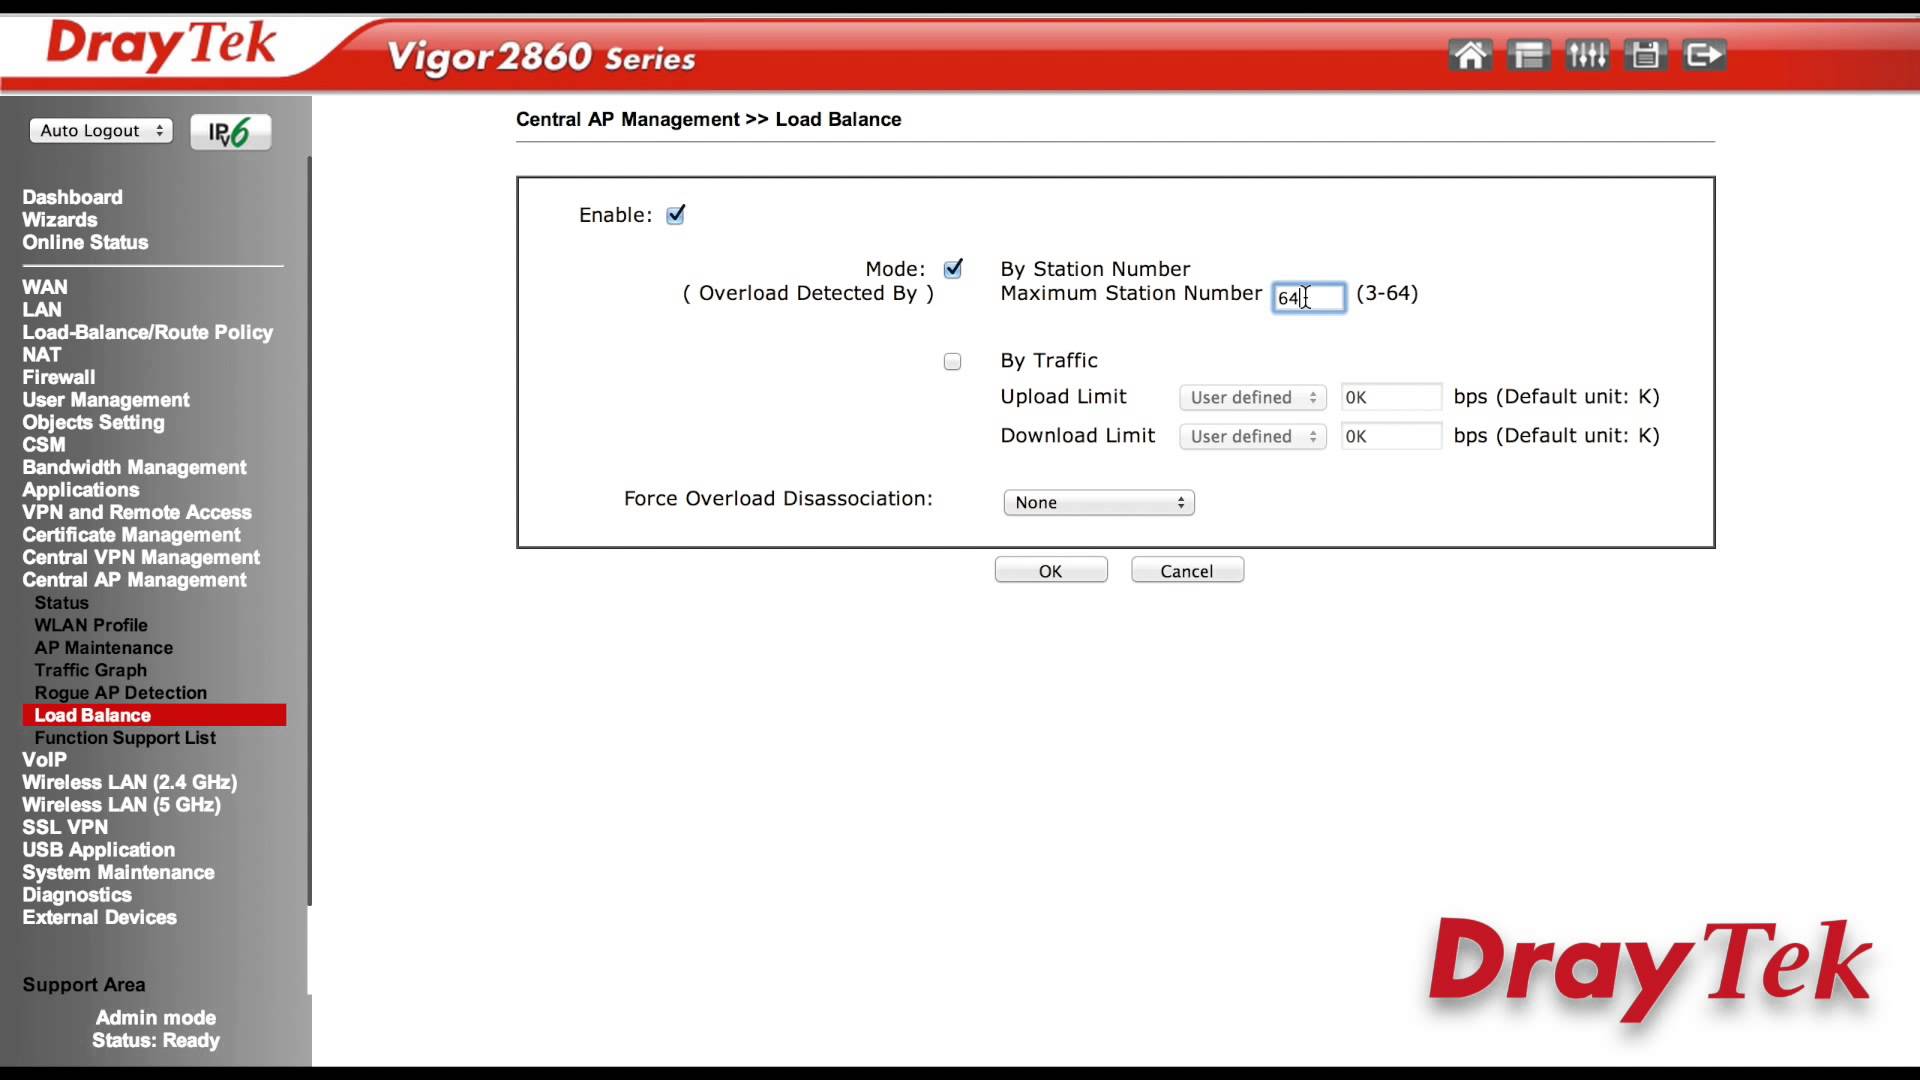Image resolution: width=1920 pixels, height=1080 pixels.
Task: Open the Firewall sidebar menu
Action: pyautogui.click(x=59, y=377)
